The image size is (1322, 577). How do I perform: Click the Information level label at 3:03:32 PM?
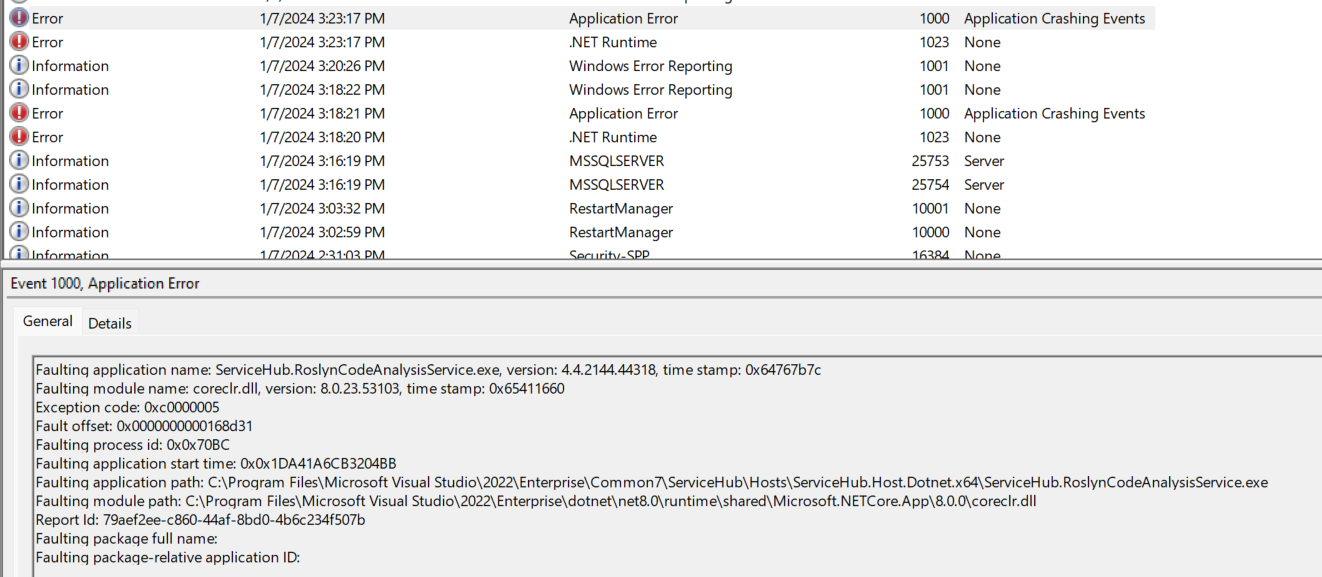pos(70,208)
